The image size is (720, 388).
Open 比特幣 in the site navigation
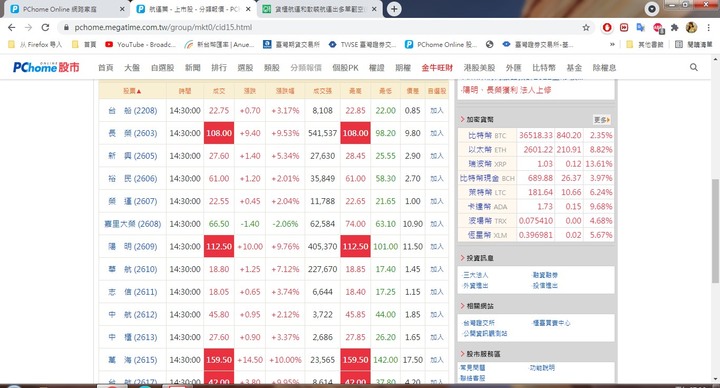pos(544,67)
